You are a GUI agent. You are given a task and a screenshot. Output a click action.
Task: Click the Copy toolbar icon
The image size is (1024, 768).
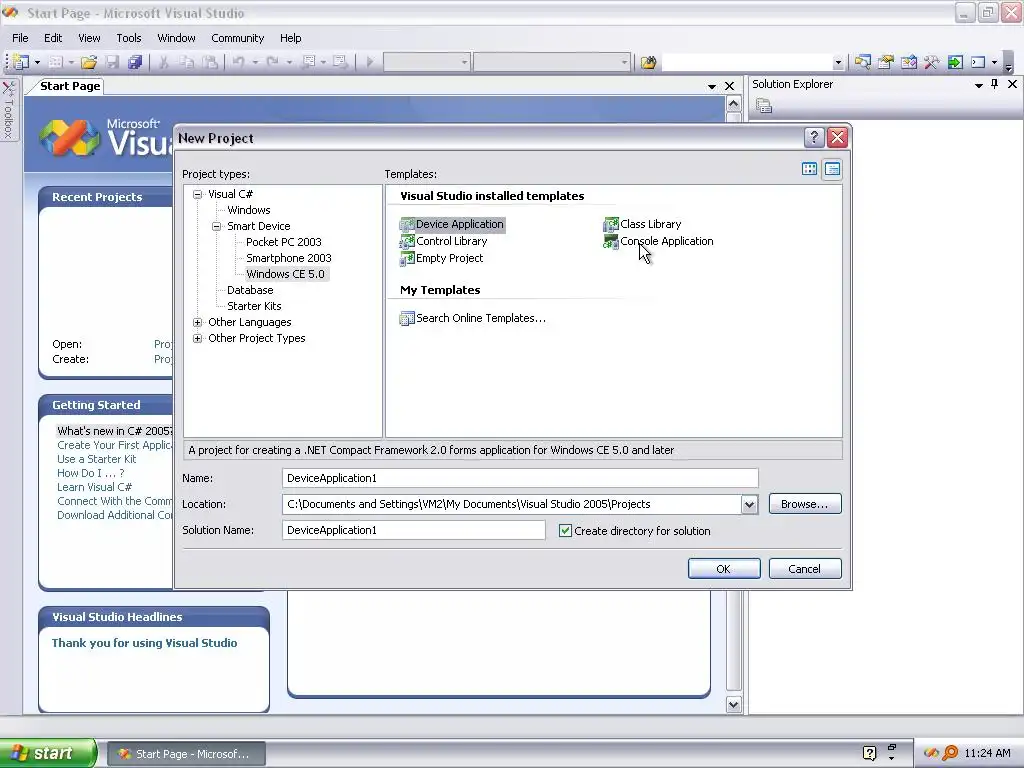click(x=187, y=62)
